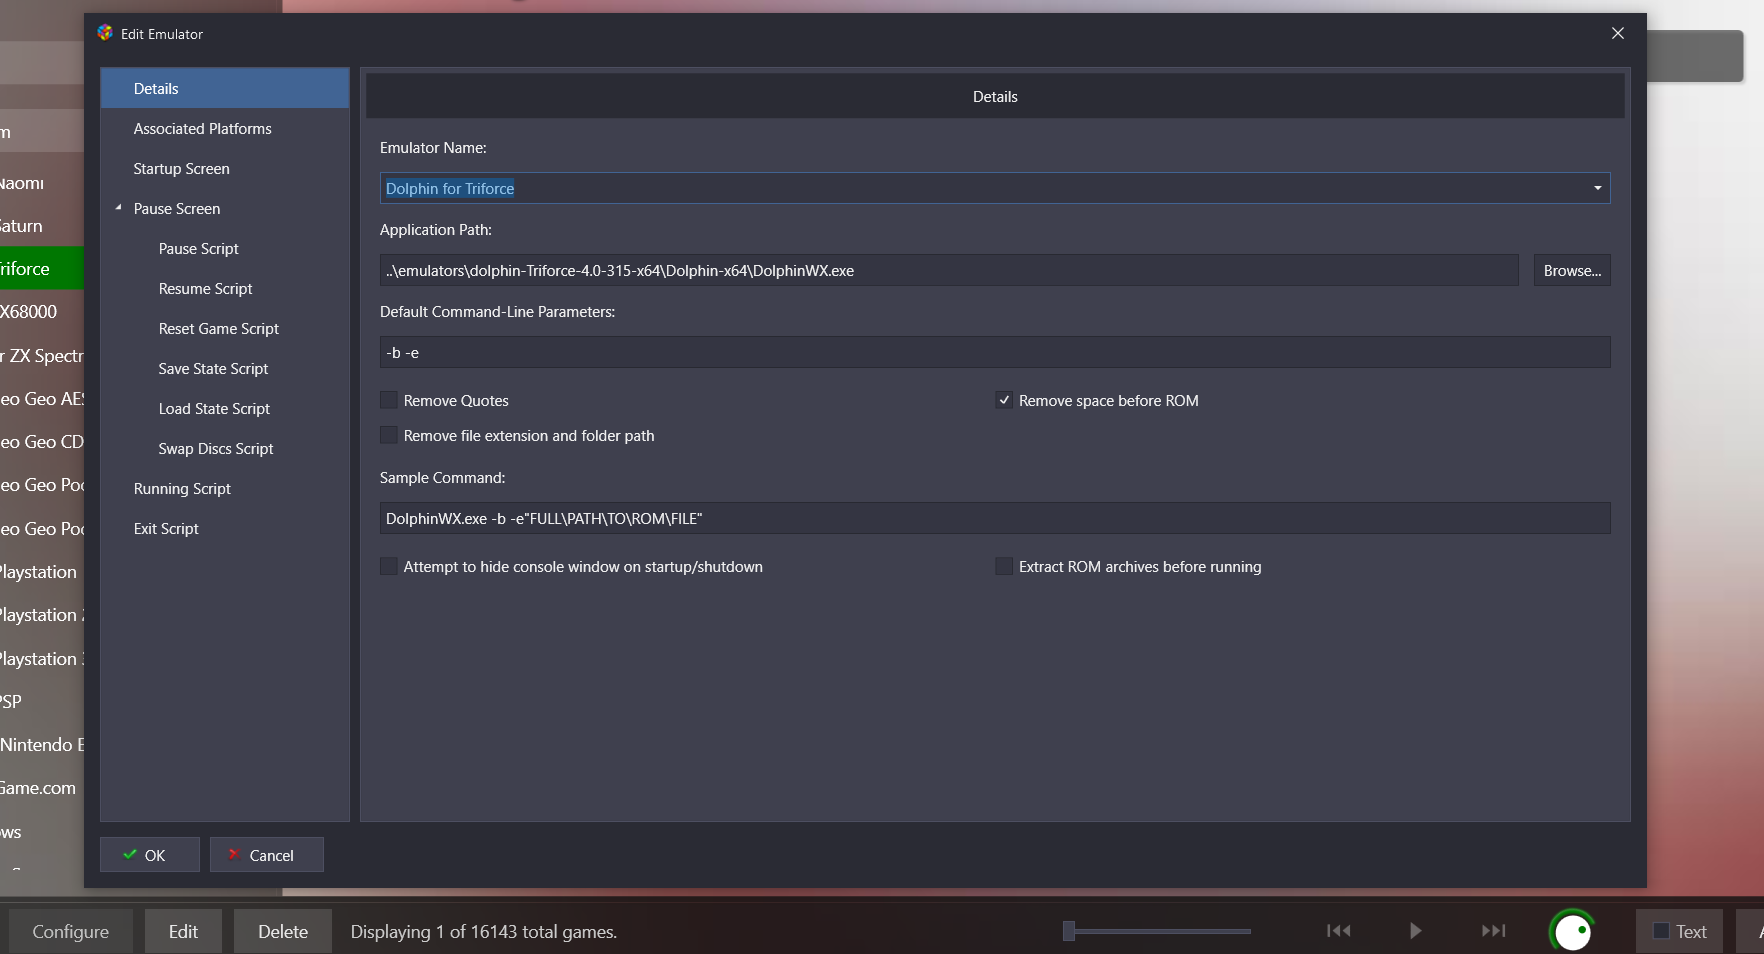Collapse the Pause Screen tree node
Image resolution: width=1764 pixels, height=954 pixels.
click(118, 208)
